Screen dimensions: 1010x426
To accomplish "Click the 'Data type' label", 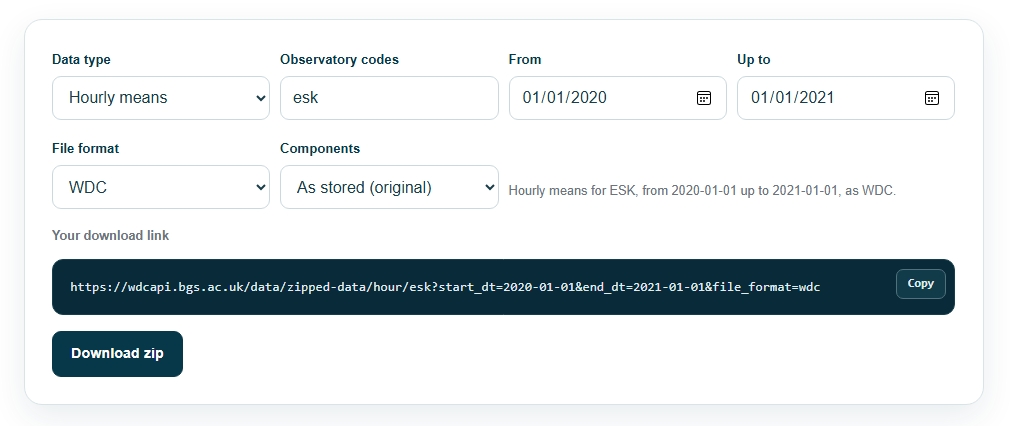I will pyautogui.click(x=81, y=59).
